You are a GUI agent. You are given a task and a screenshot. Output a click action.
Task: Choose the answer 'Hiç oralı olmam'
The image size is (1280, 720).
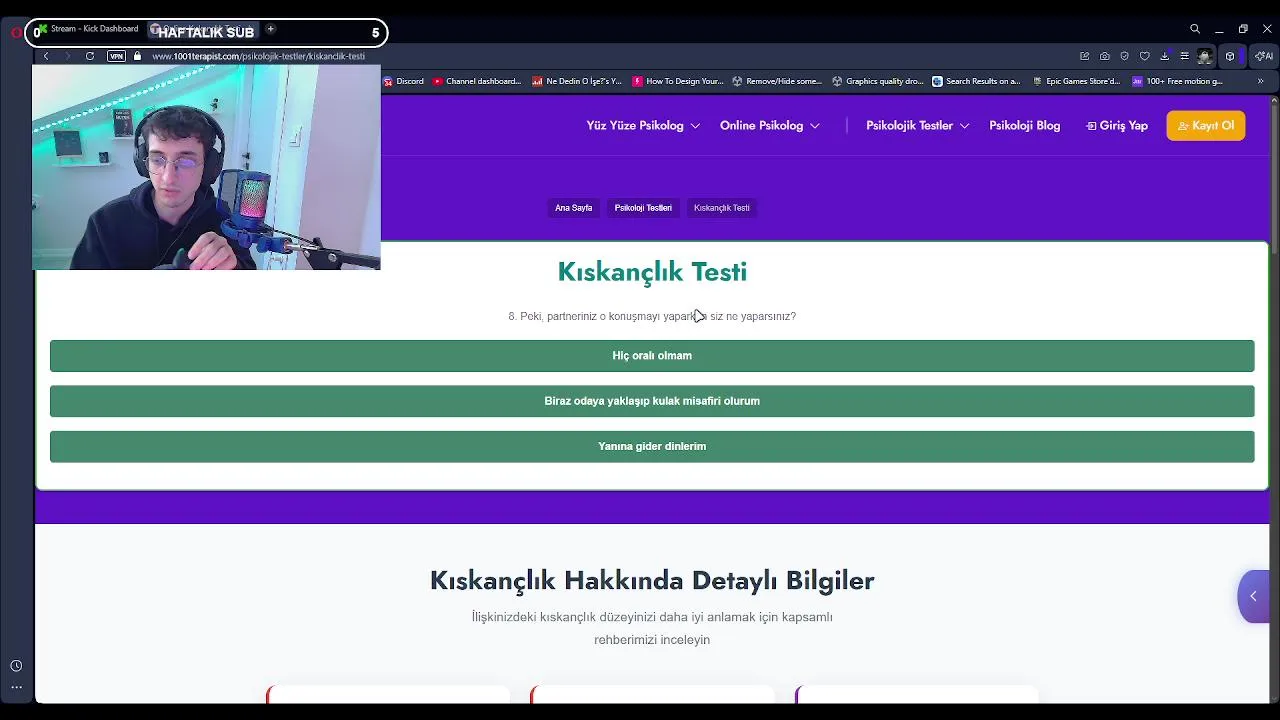pyautogui.click(x=652, y=356)
